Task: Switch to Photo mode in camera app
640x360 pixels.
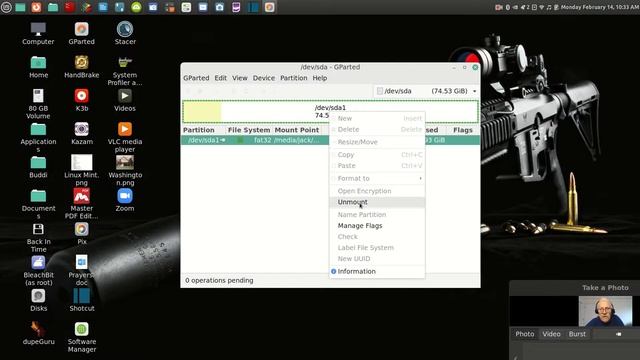Action: click(524, 334)
